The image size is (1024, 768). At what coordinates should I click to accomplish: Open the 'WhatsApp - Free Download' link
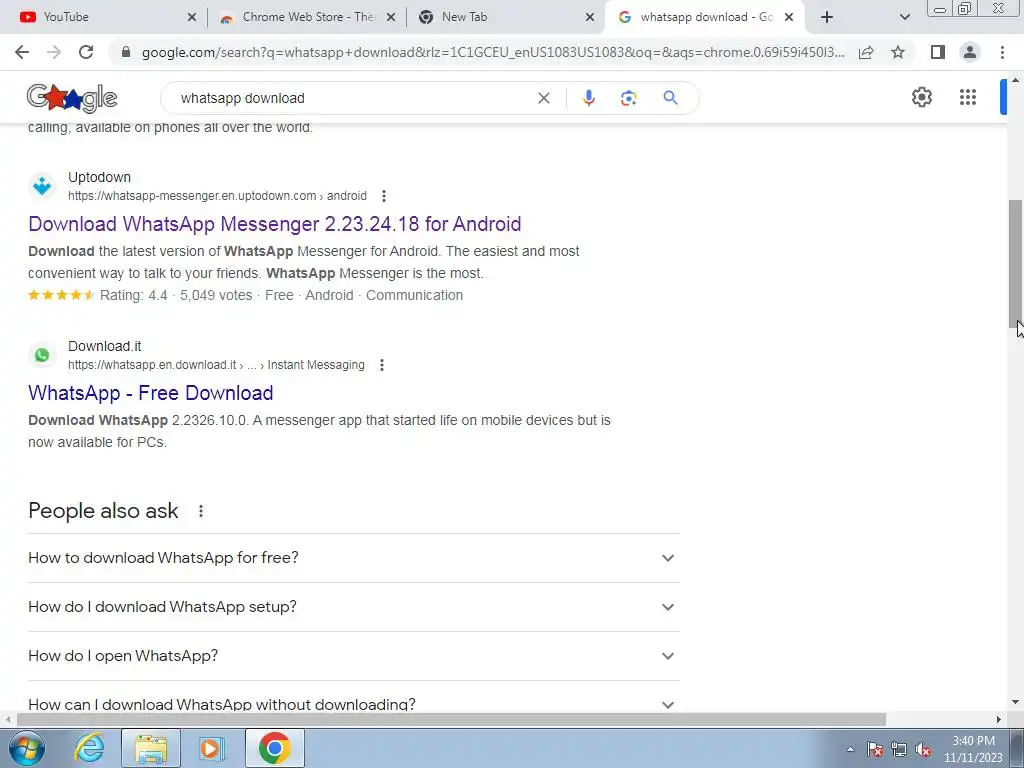click(x=151, y=393)
